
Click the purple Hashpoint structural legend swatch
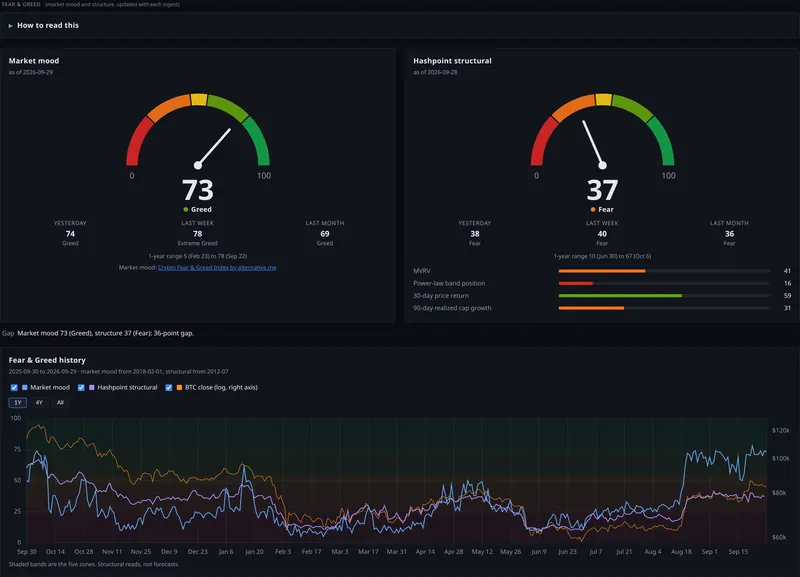pyautogui.click(x=92, y=388)
